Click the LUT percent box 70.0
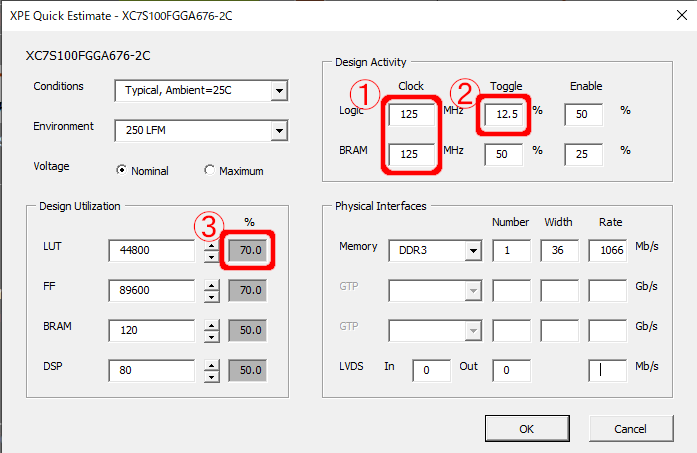This screenshot has height=453, width=697. [x=248, y=250]
